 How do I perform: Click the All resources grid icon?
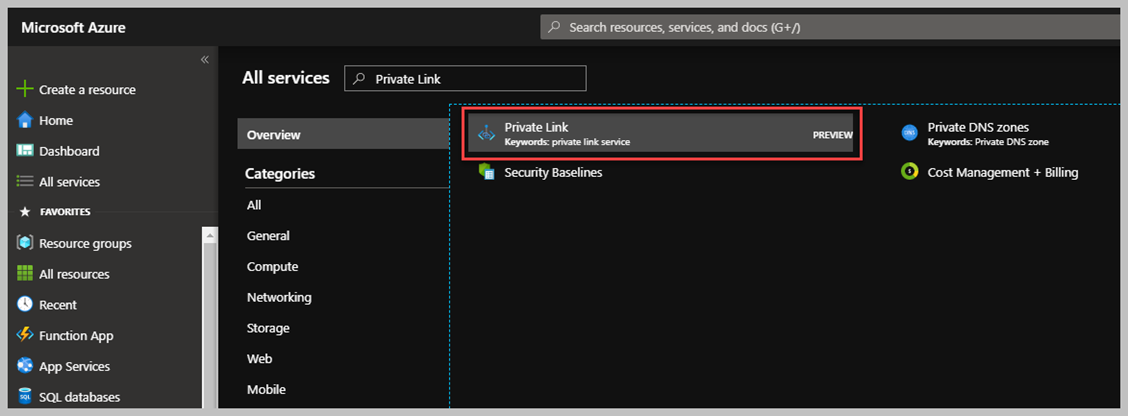25,274
